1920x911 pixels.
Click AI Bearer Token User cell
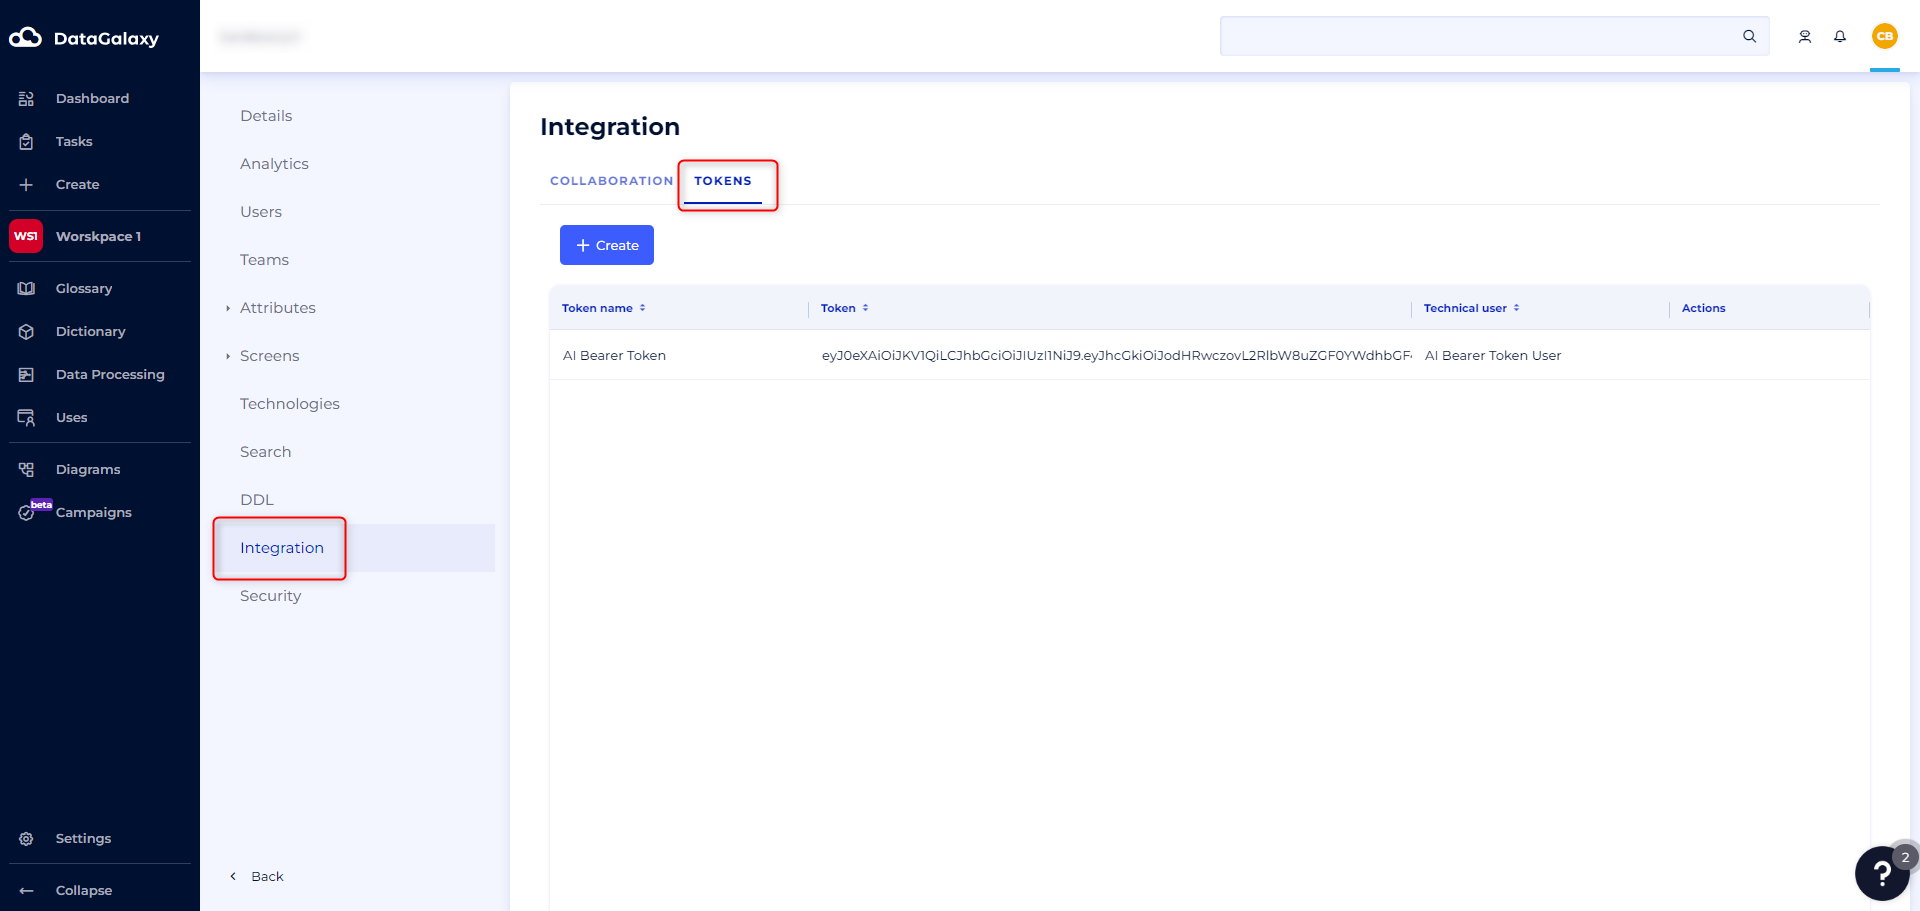(x=1492, y=355)
